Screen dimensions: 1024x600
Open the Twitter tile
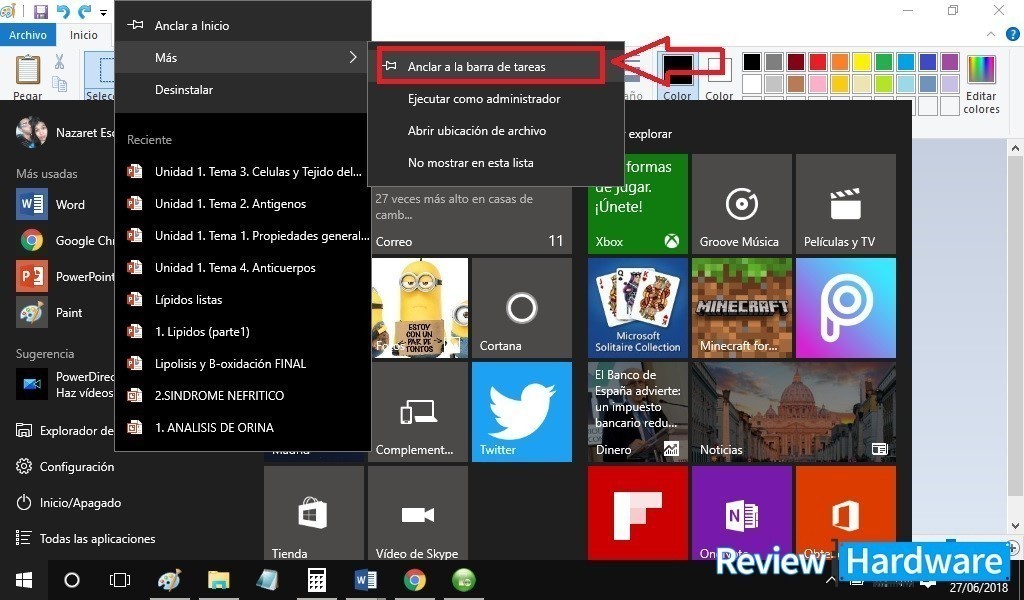point(521,411)
